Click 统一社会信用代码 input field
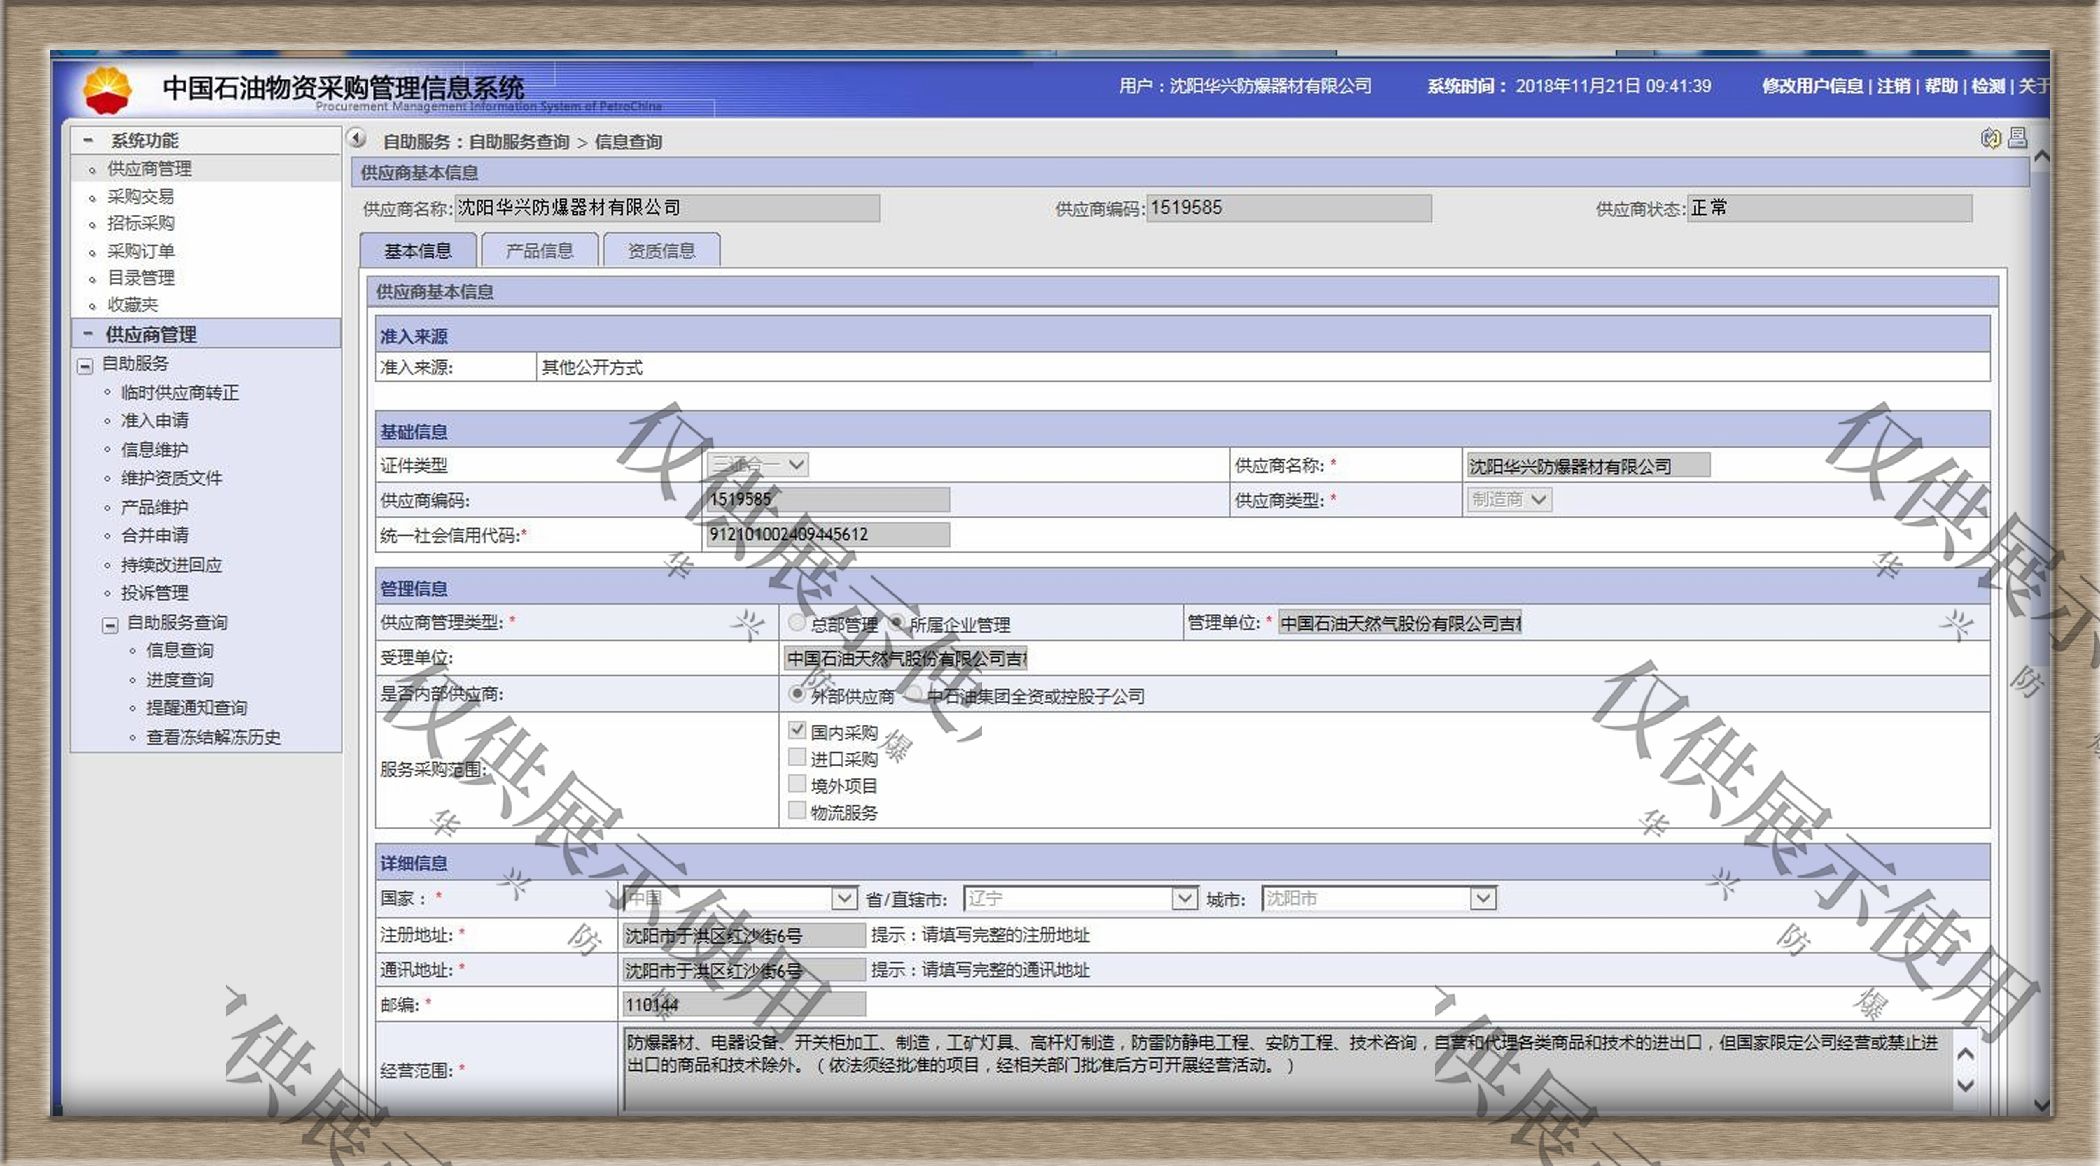This screenshot has height=1166, width=2100. pyautogui.click(x=828, y=535)
